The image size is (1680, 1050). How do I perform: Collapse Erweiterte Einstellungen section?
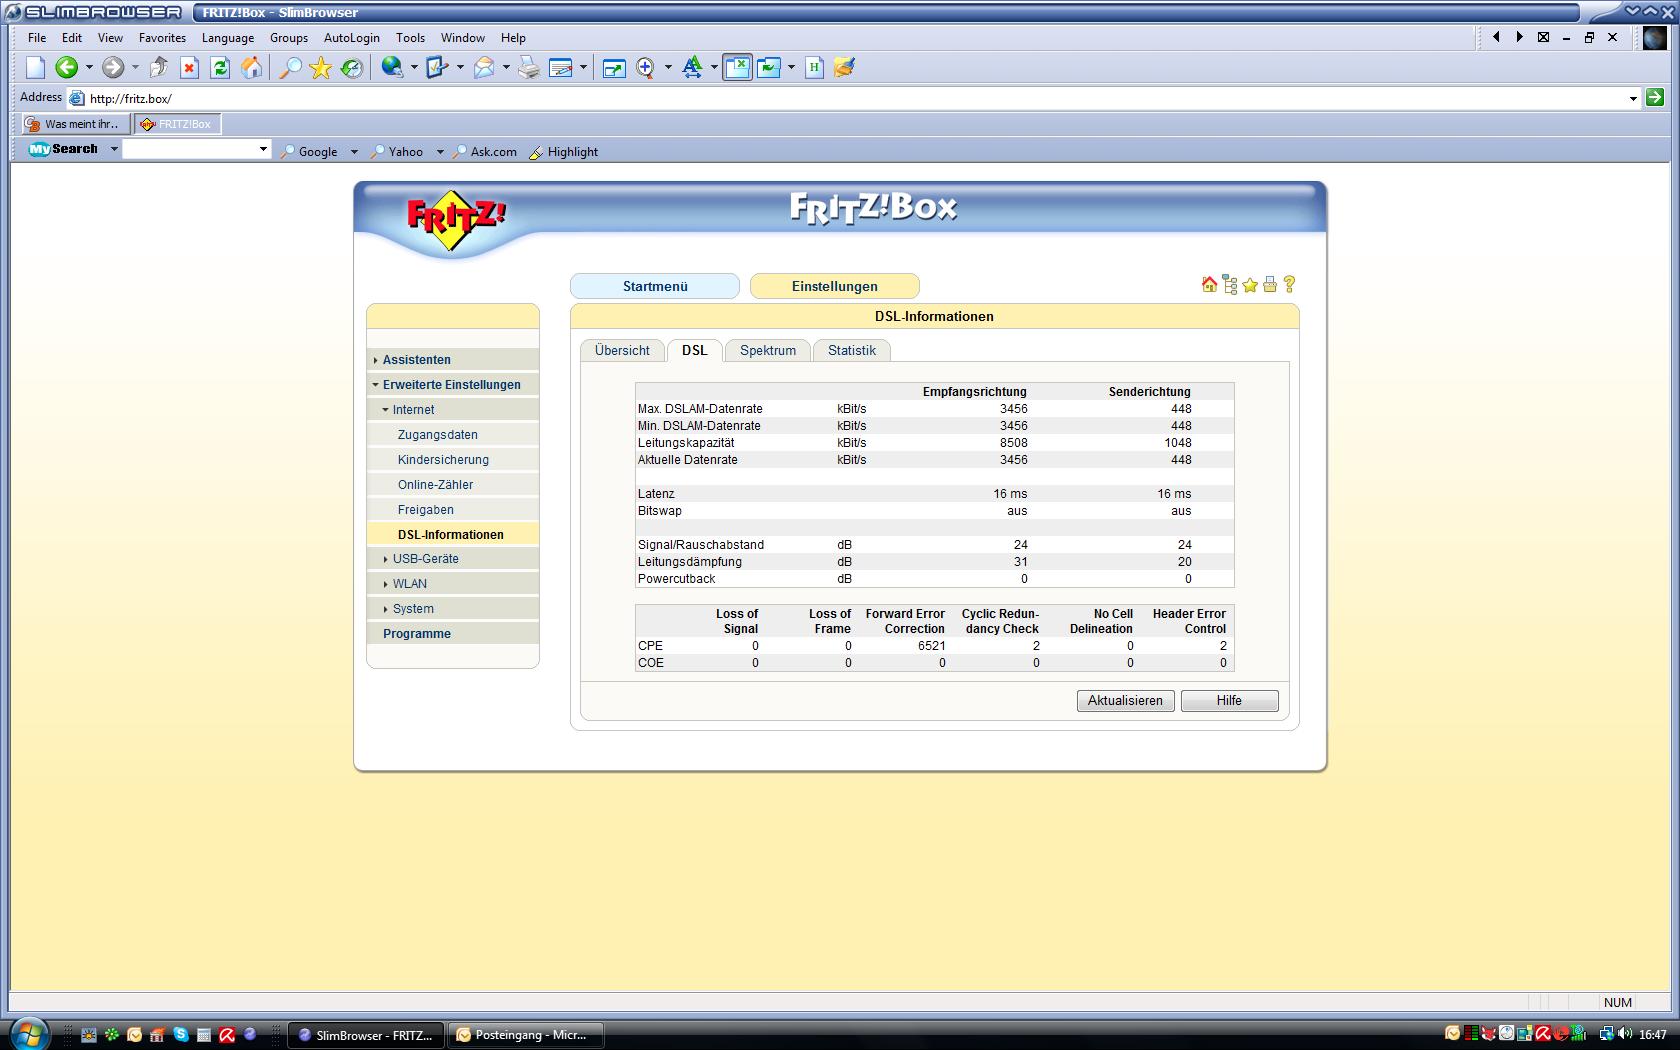[451, 385]
